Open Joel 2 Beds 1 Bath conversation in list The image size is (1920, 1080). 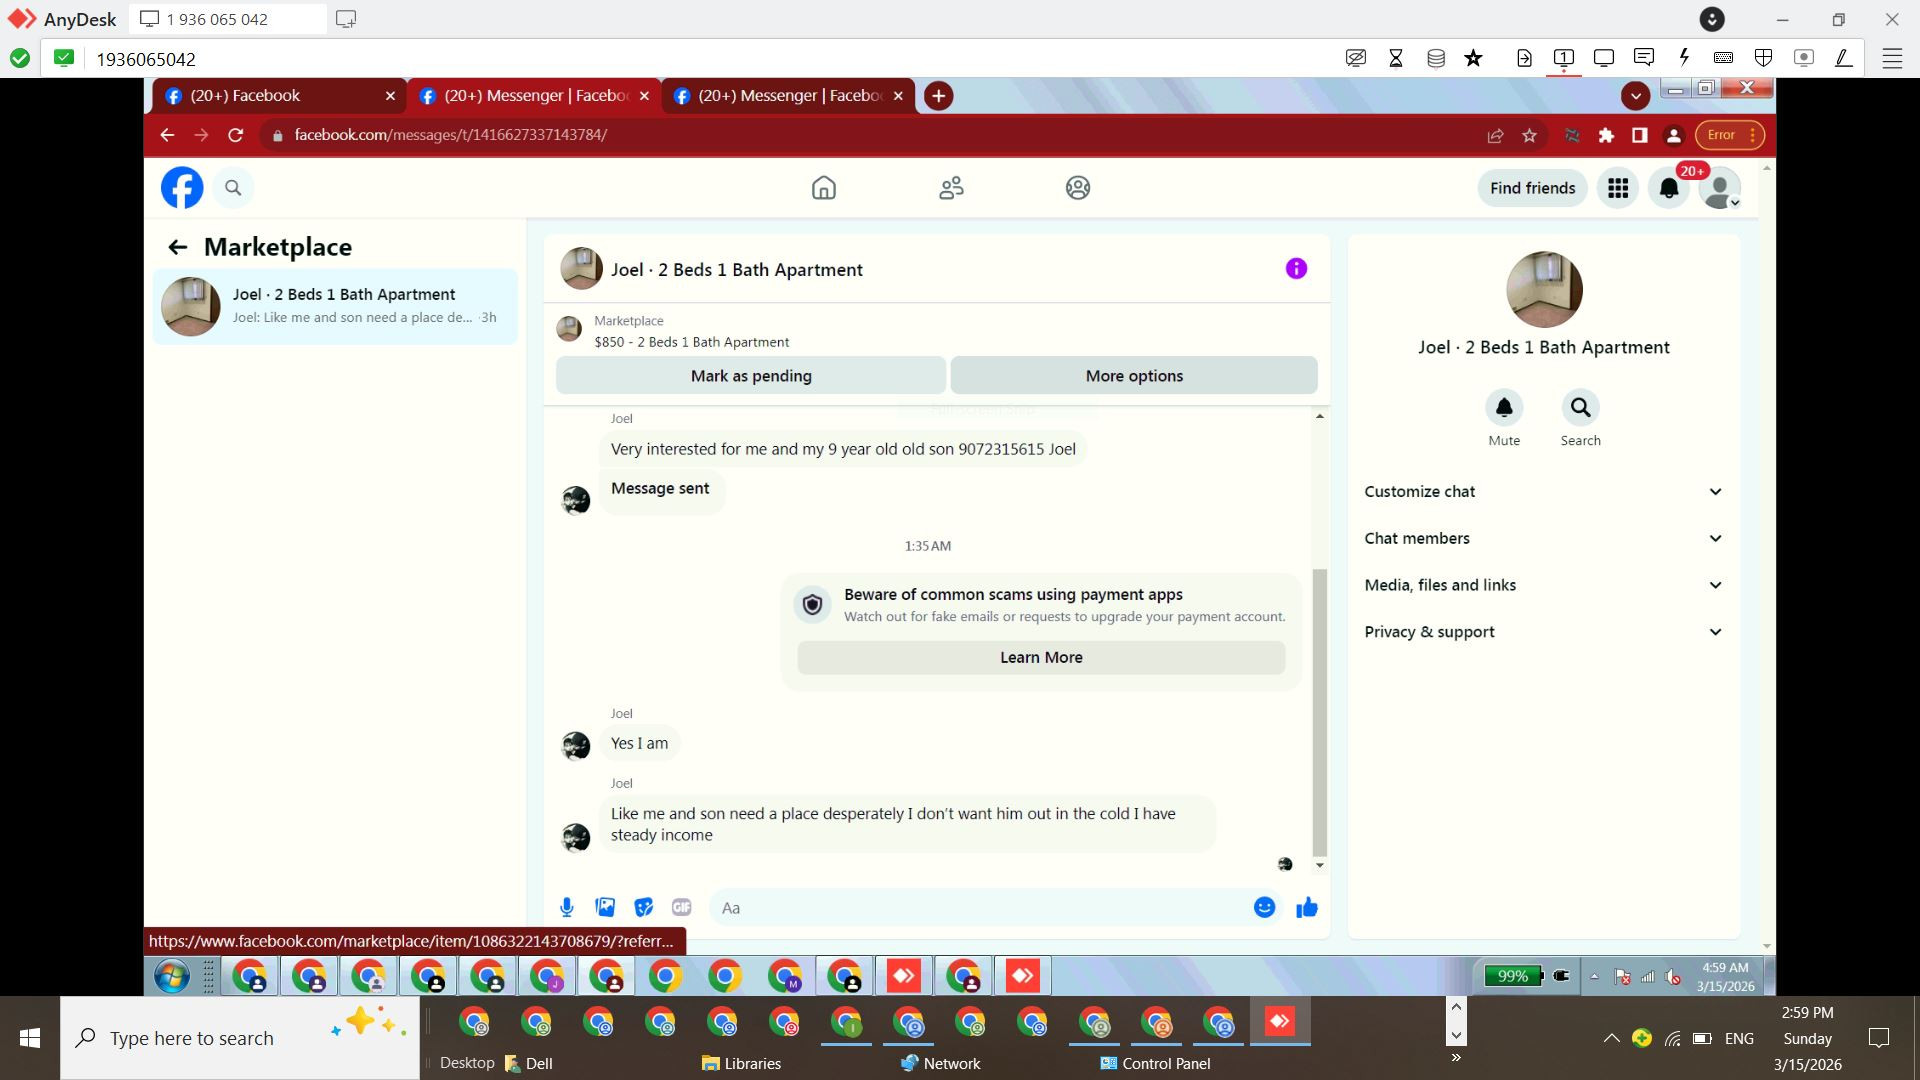pos(335,306)
